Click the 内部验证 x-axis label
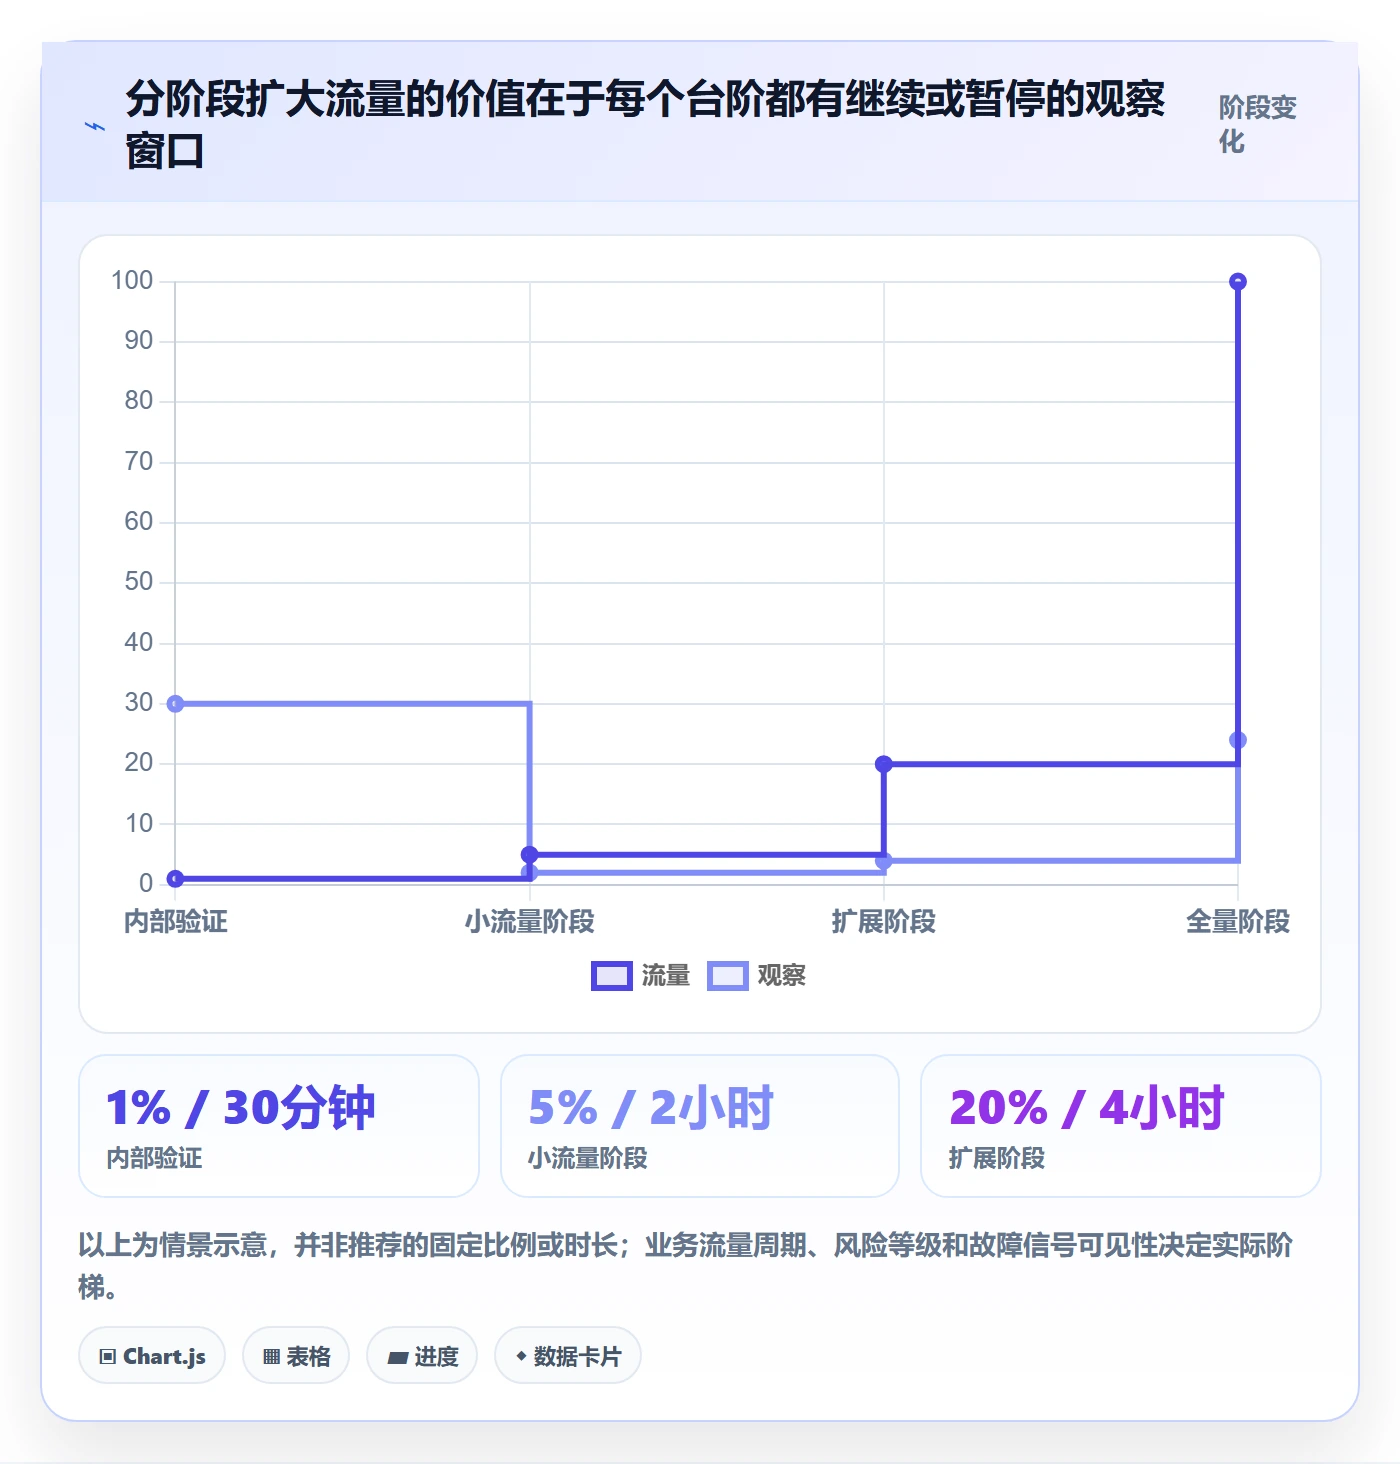 [x=176, y=922]
